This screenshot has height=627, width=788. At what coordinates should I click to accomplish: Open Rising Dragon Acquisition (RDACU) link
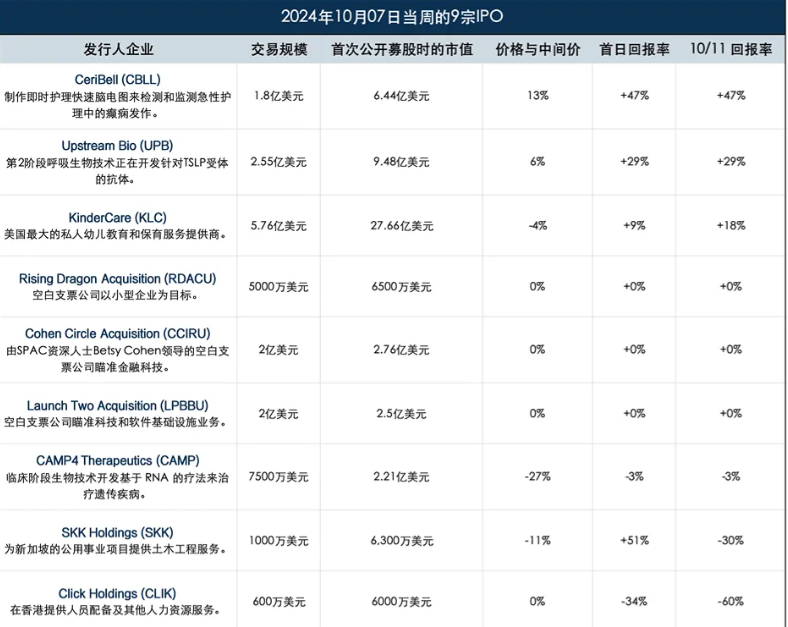[118, 279]
